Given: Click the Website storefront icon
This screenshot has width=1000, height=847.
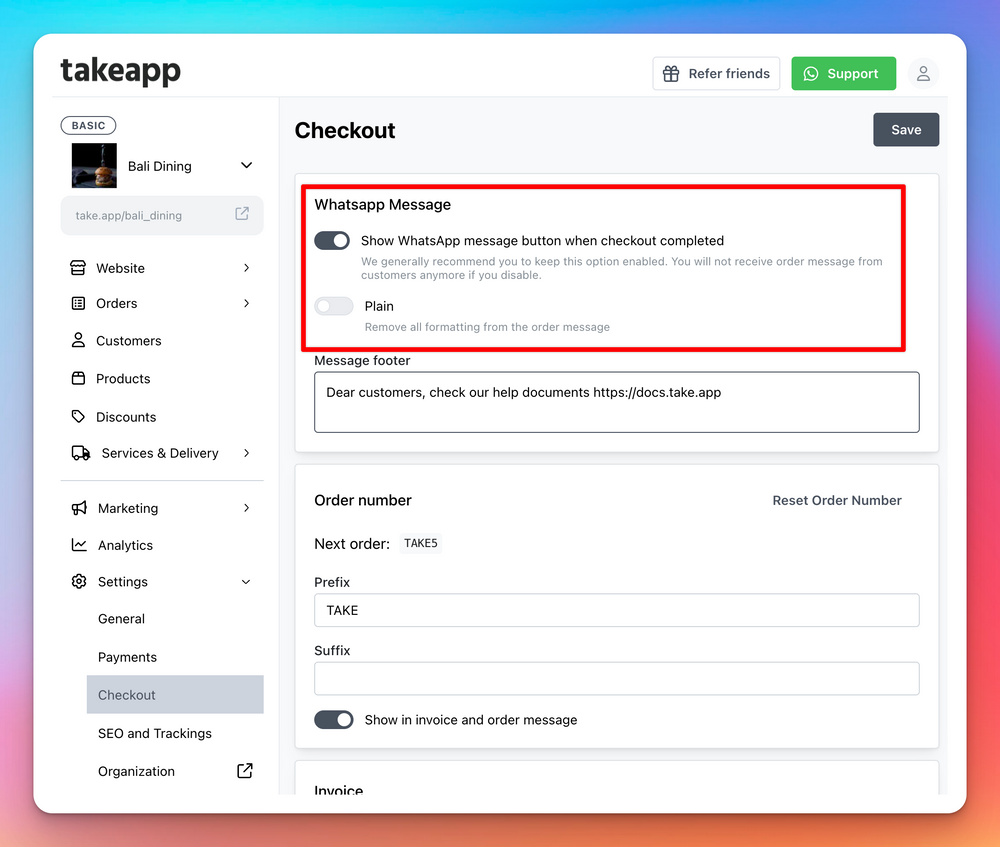Looking at the screenshot, I should [78, 268].
